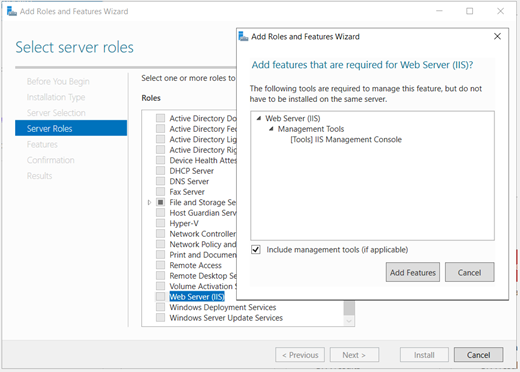Cancel the required features dialog

469,272
